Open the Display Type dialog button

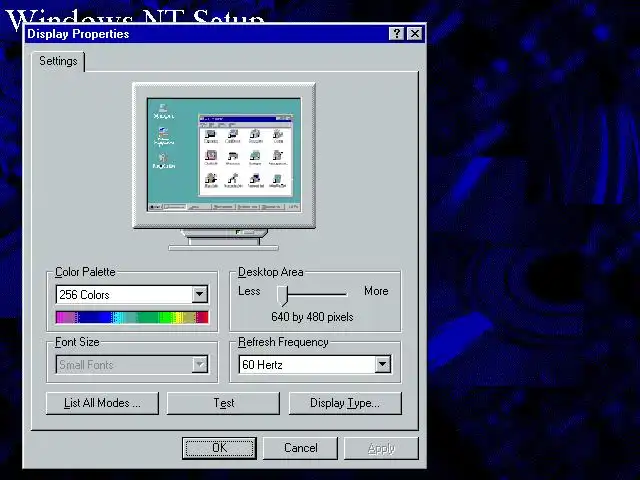point(345,403)
